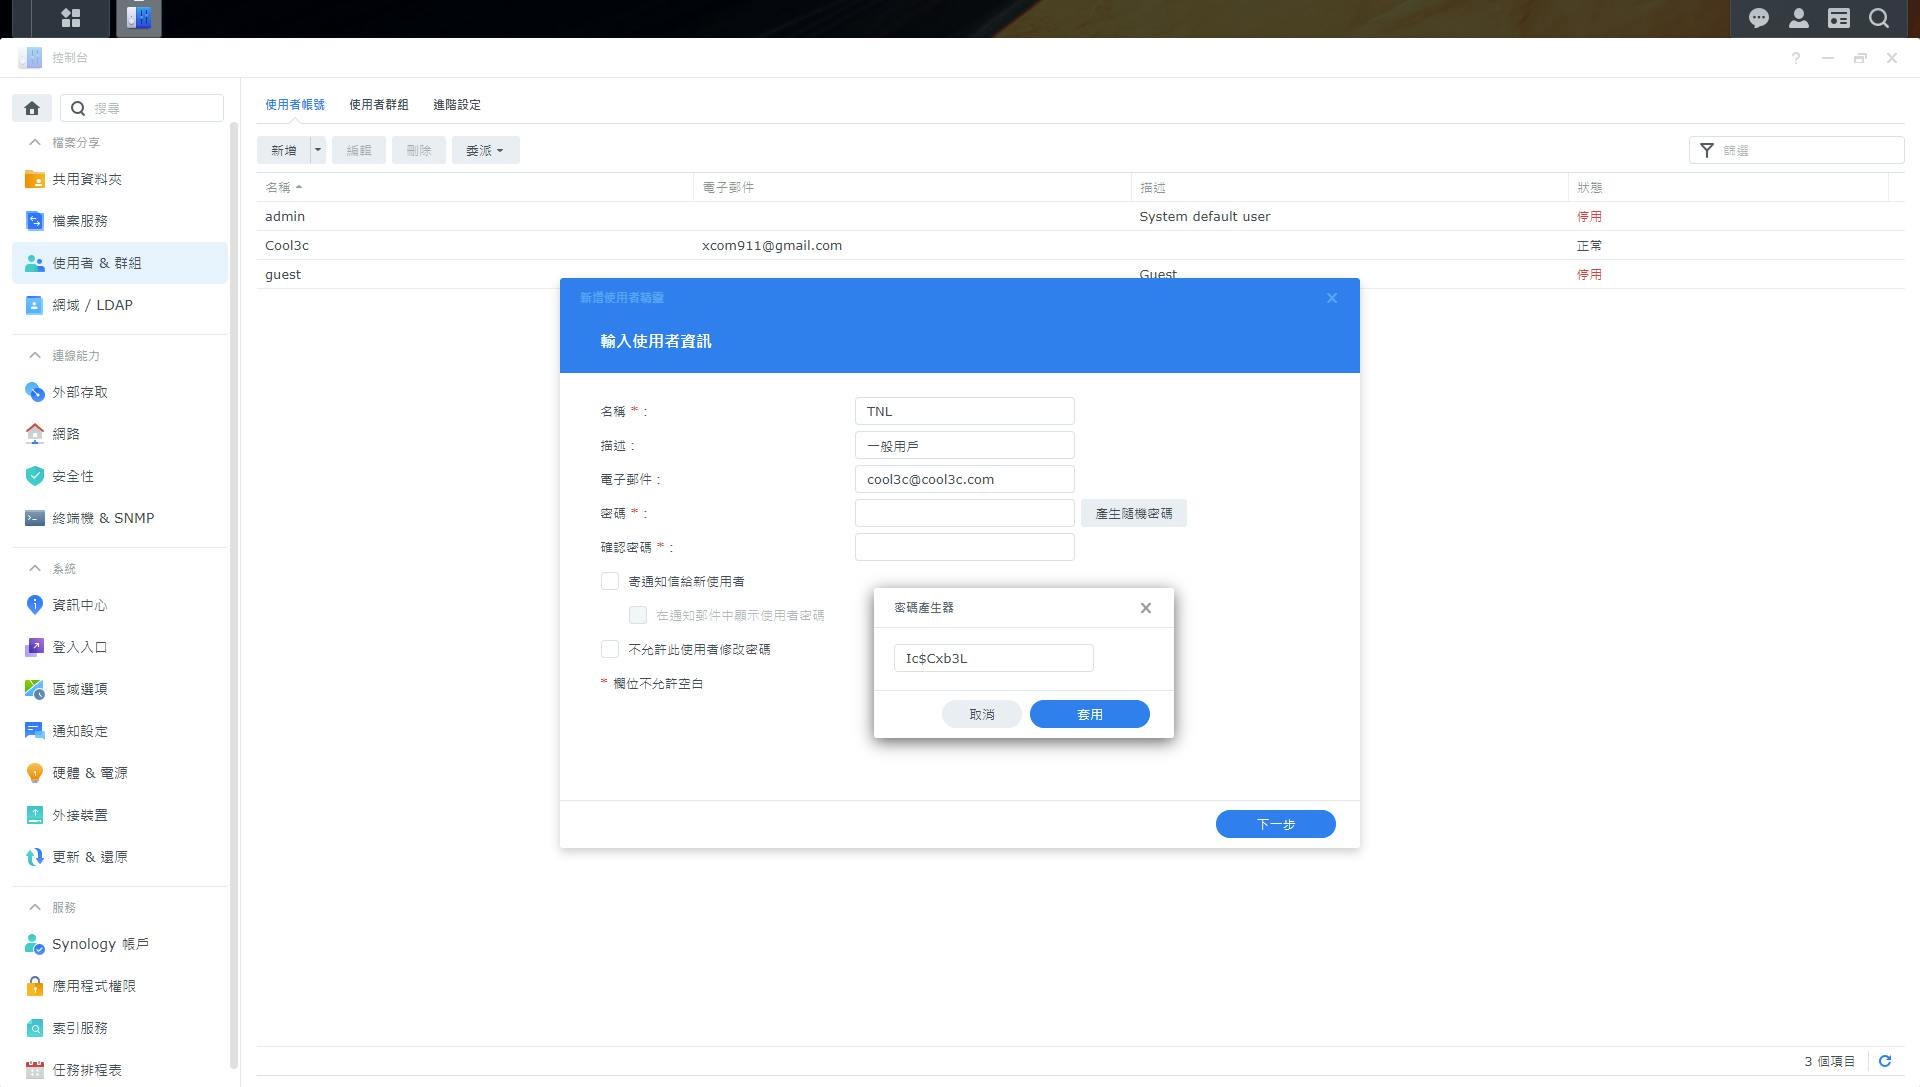Refresh the user list with reload icon
The height and width of the screenshot is (1087, 1920).
(1885, 1061)
